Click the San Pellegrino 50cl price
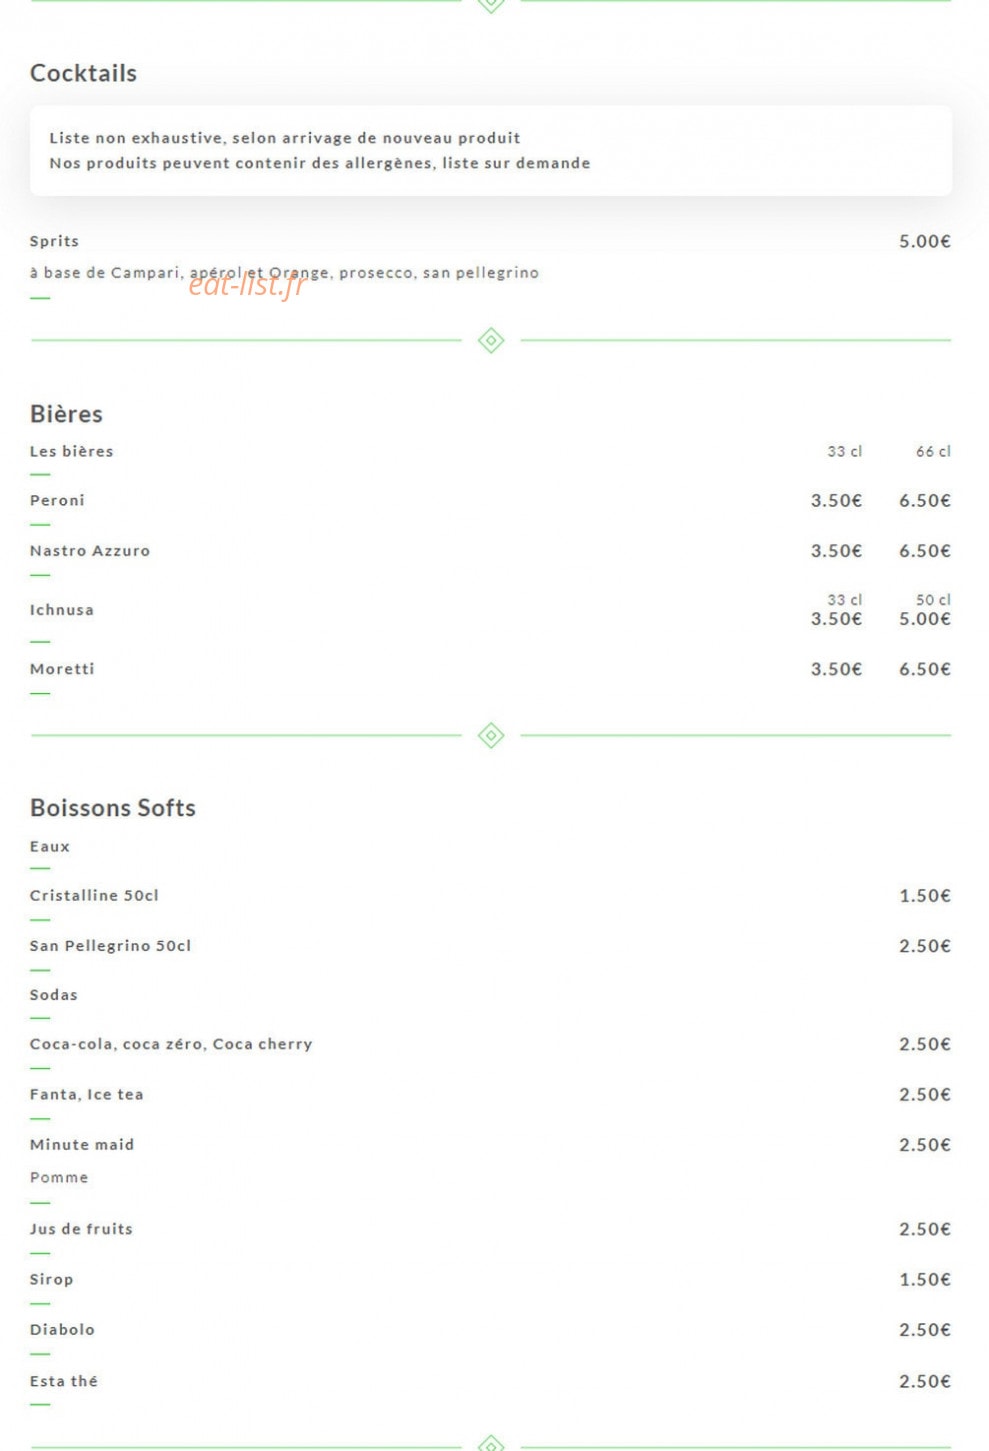Viewport: 989px width, 1451px height. [x=924, y=946]
